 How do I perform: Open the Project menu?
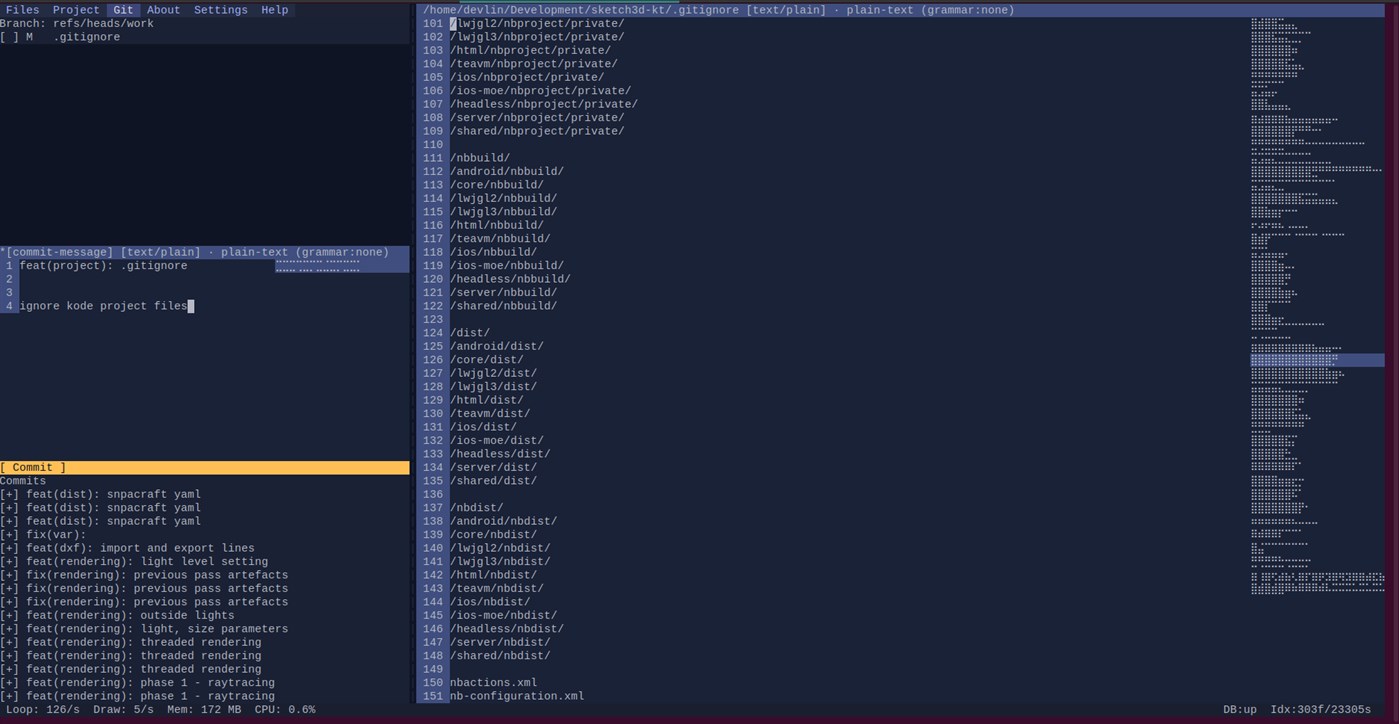(76, 10)
